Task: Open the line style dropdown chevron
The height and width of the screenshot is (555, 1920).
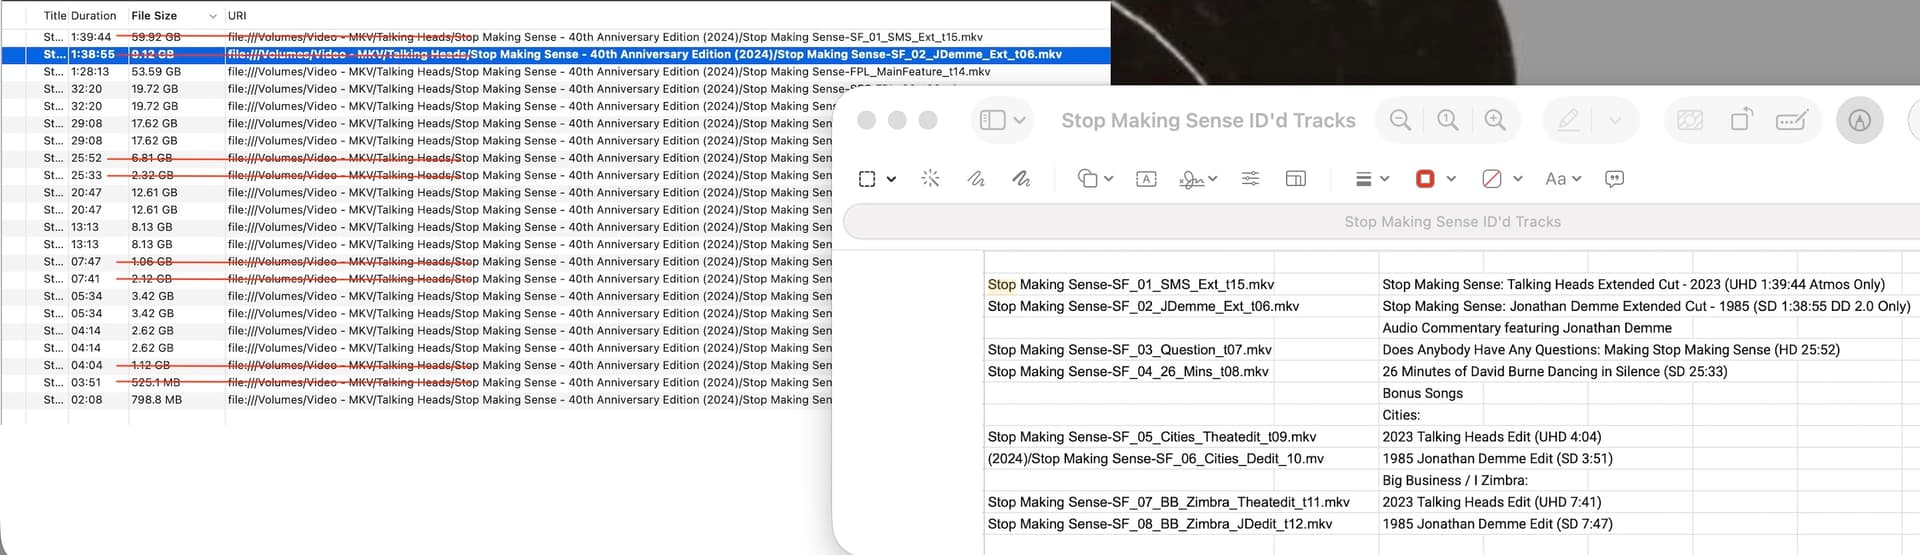Action: pos(1384,179)
